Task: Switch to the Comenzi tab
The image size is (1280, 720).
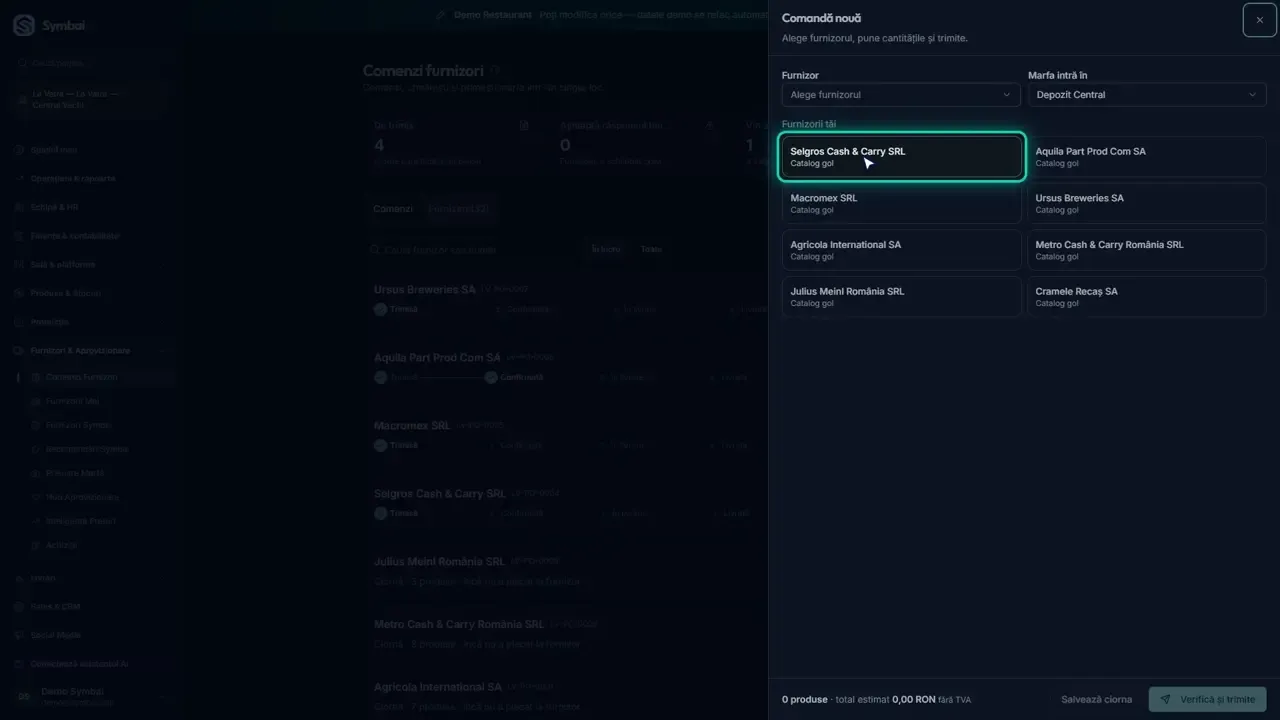Action: point(393,209)
